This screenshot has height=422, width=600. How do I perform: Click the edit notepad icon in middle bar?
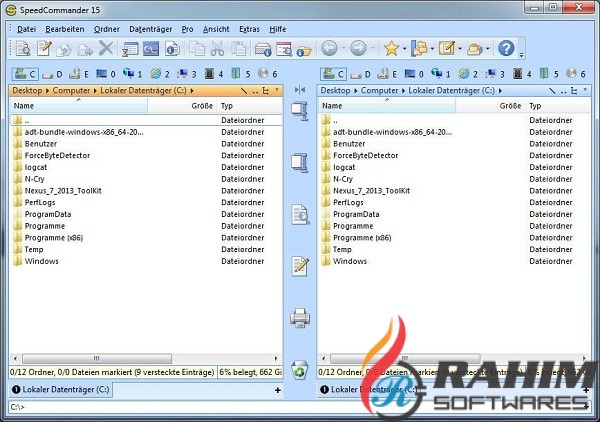(300, 266)
